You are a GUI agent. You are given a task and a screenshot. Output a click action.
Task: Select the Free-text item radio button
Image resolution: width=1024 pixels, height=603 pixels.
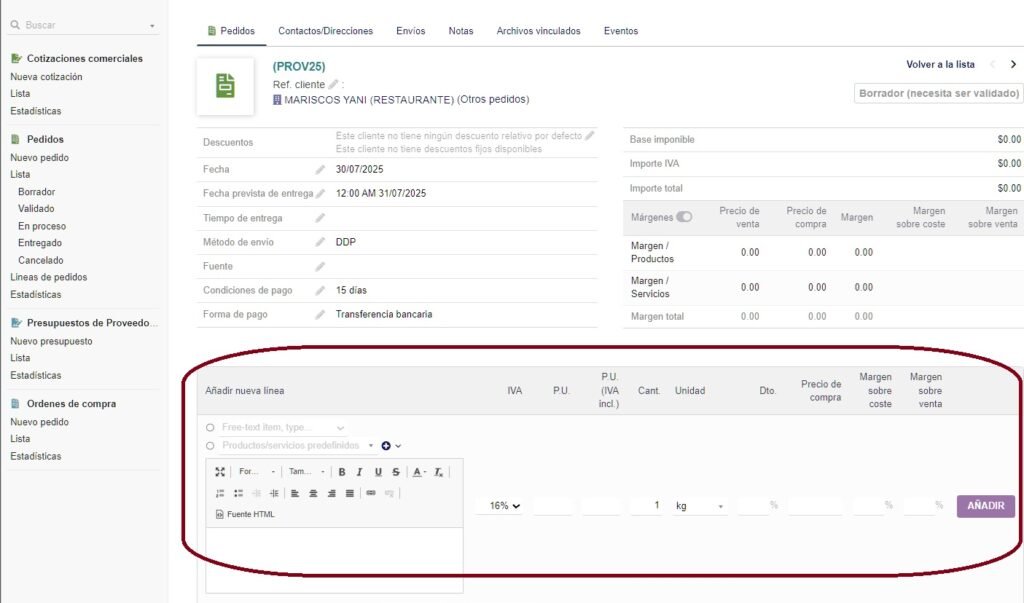tap(210, 428)
